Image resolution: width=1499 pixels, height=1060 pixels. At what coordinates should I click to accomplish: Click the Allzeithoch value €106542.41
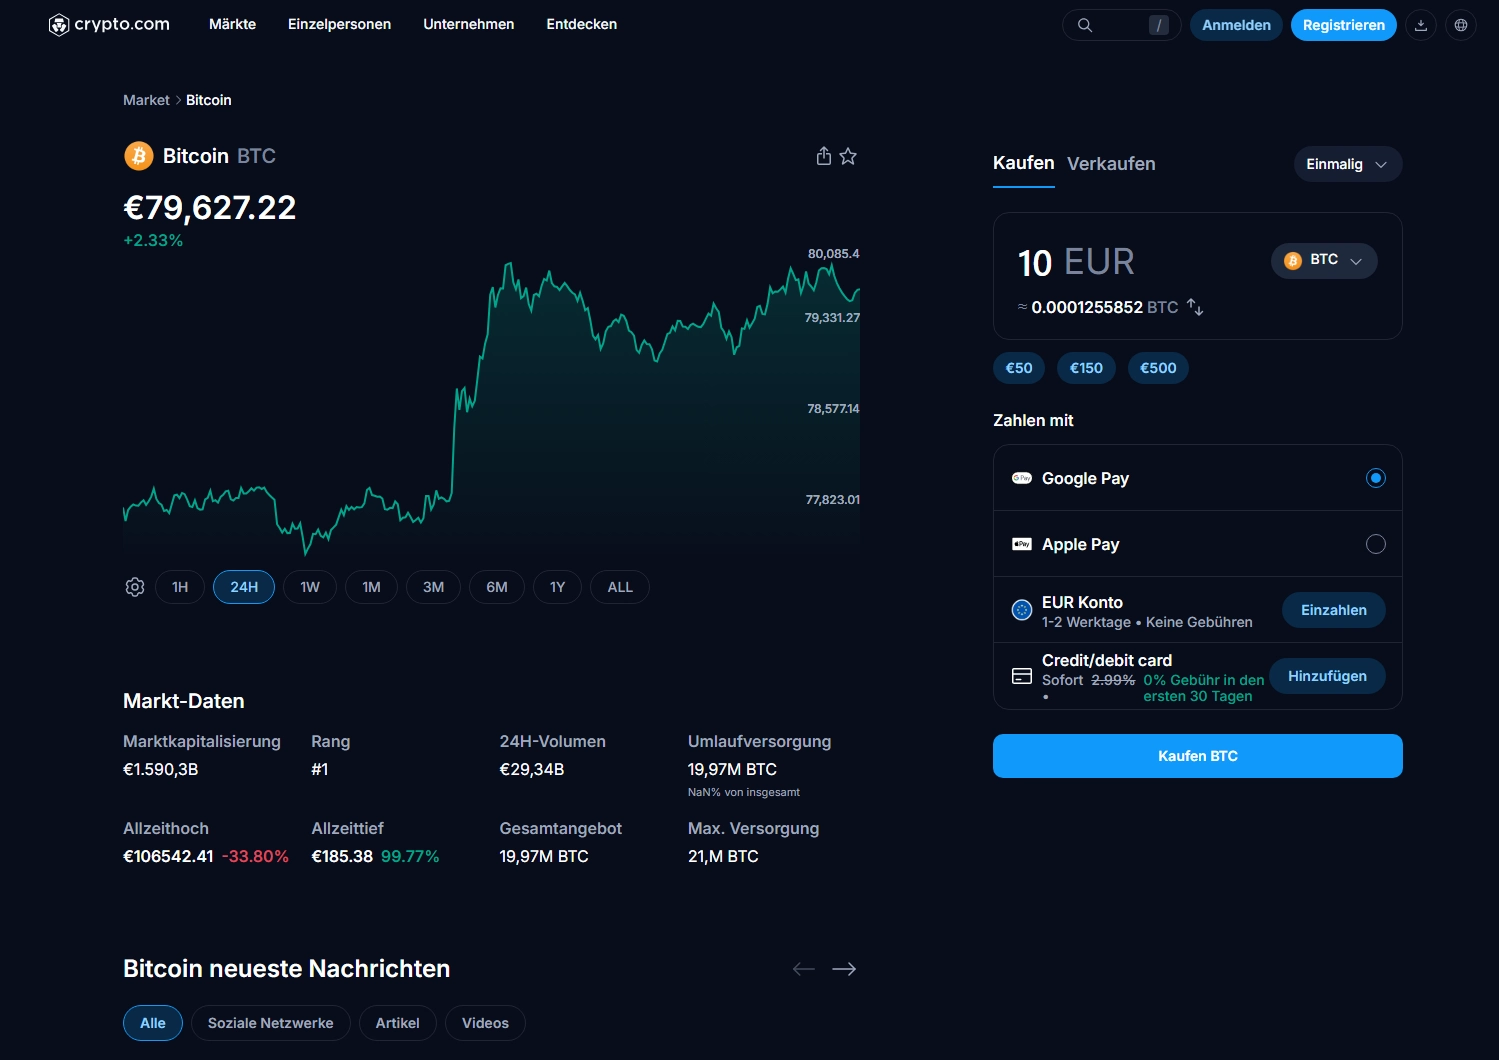[x=168, y=856]
